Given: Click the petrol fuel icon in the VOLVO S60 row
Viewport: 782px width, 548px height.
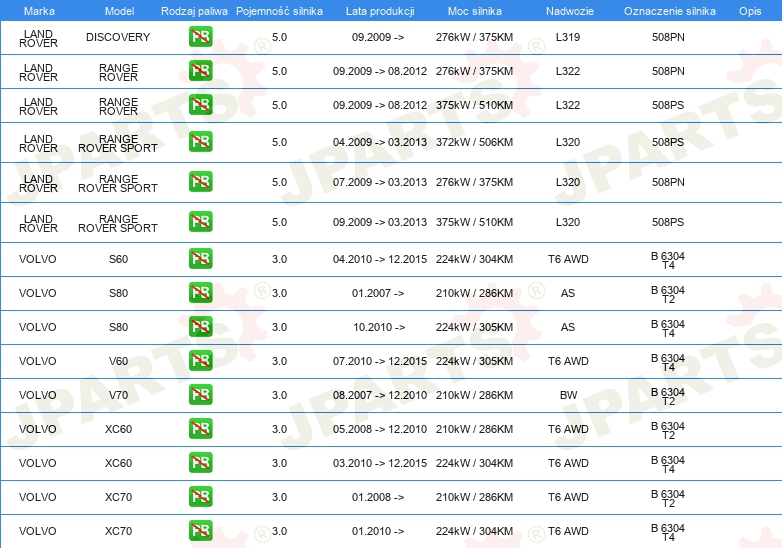Looking at the screenshot, I should 200,259.
